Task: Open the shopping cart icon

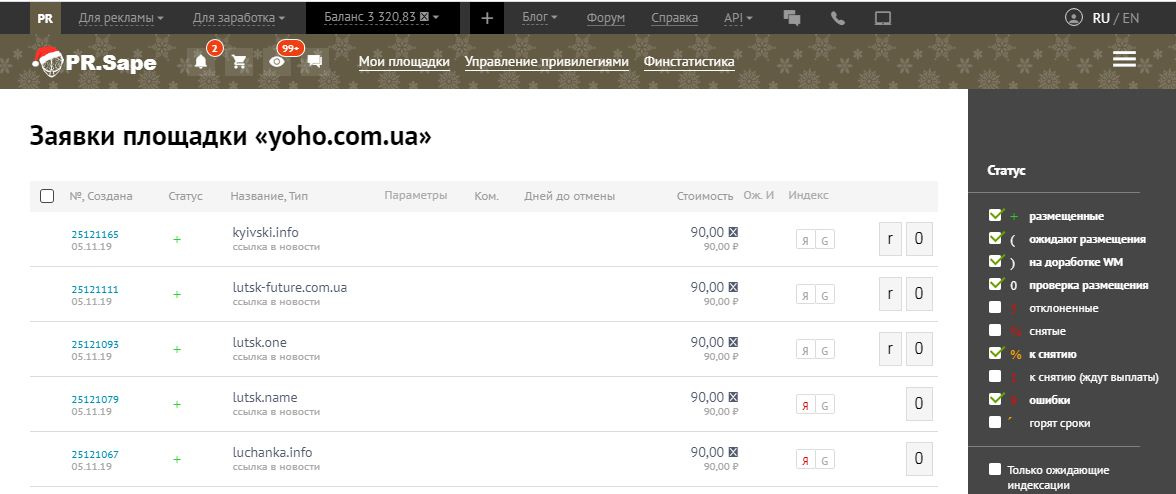Action: point(239,62)
